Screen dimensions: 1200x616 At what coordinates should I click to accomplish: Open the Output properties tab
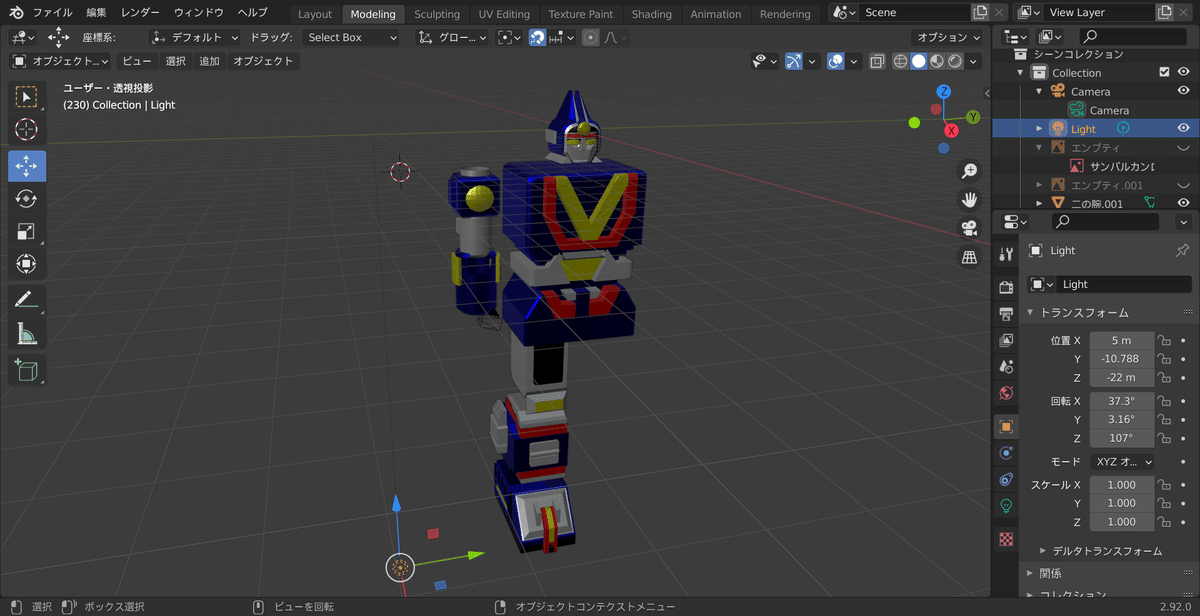click(1006, 314)
